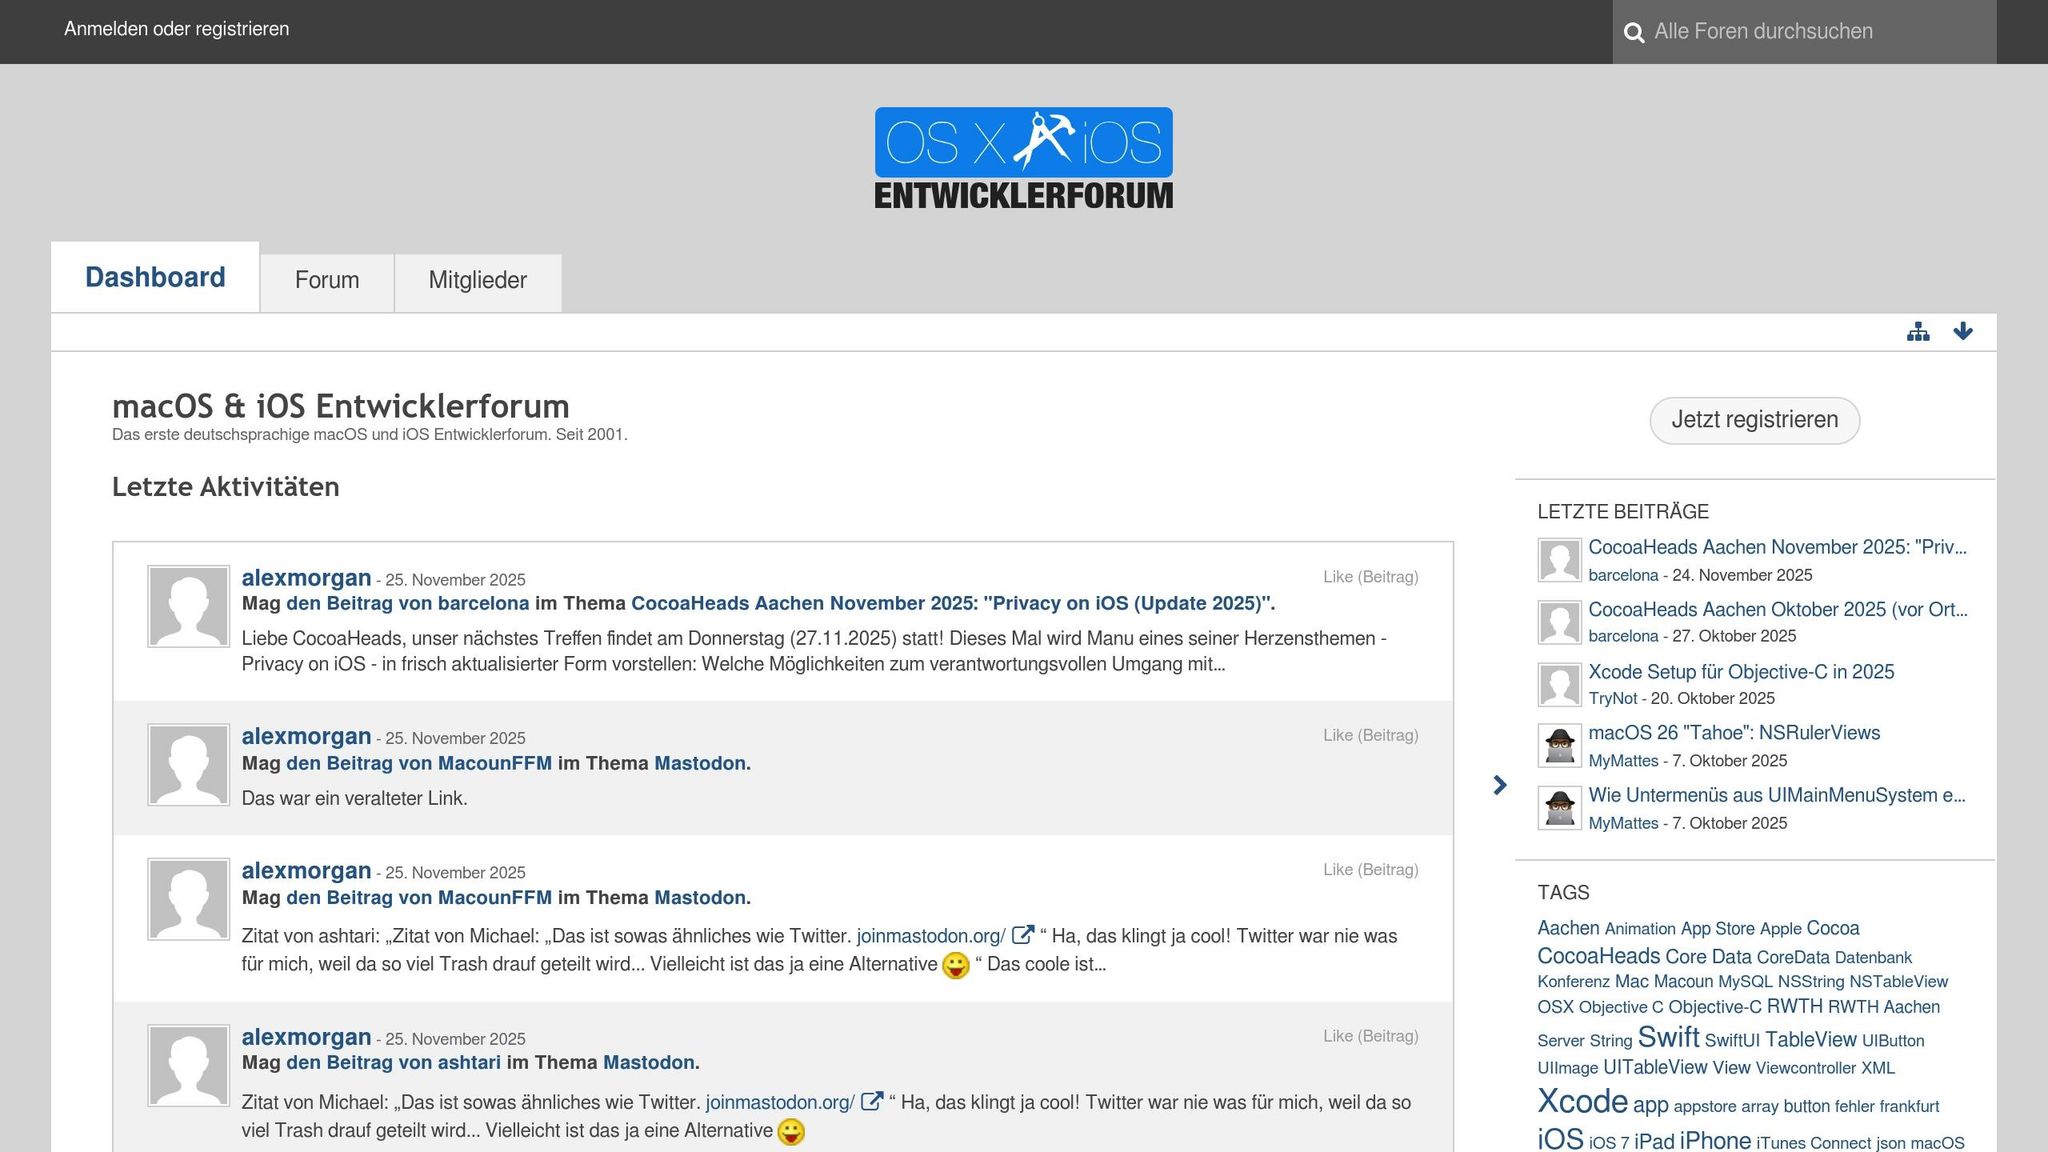Viewport: 2048px width, 1152px height.
Task: Open the Xcode tag
Action: (1581, 1101)
